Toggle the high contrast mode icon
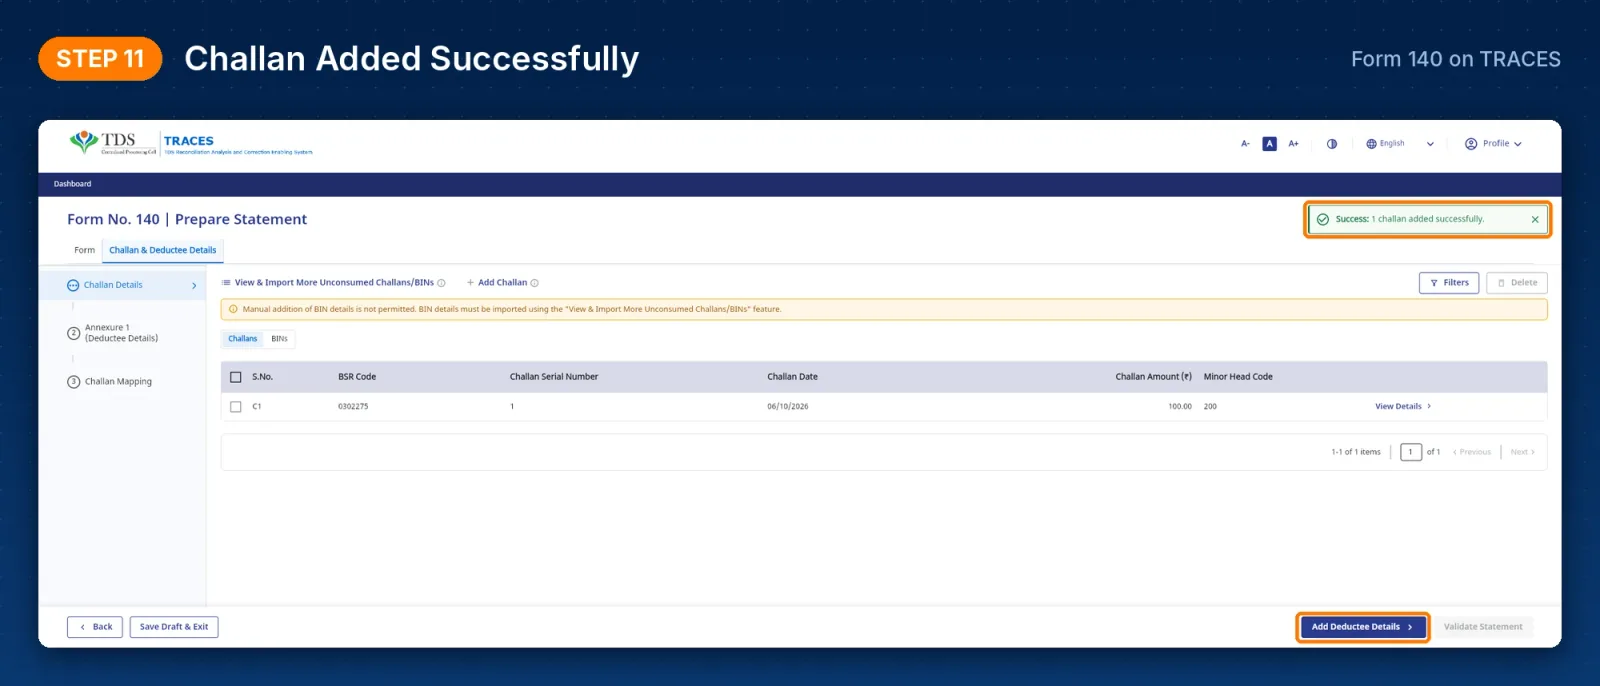1600x686 pixels. (x=1332, y=144)
